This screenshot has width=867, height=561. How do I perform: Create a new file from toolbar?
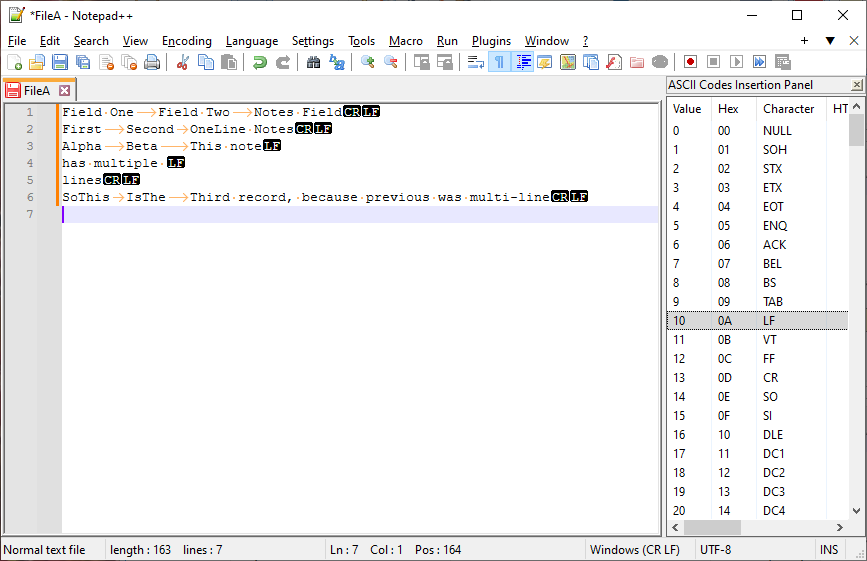click(x=14, y=62)
